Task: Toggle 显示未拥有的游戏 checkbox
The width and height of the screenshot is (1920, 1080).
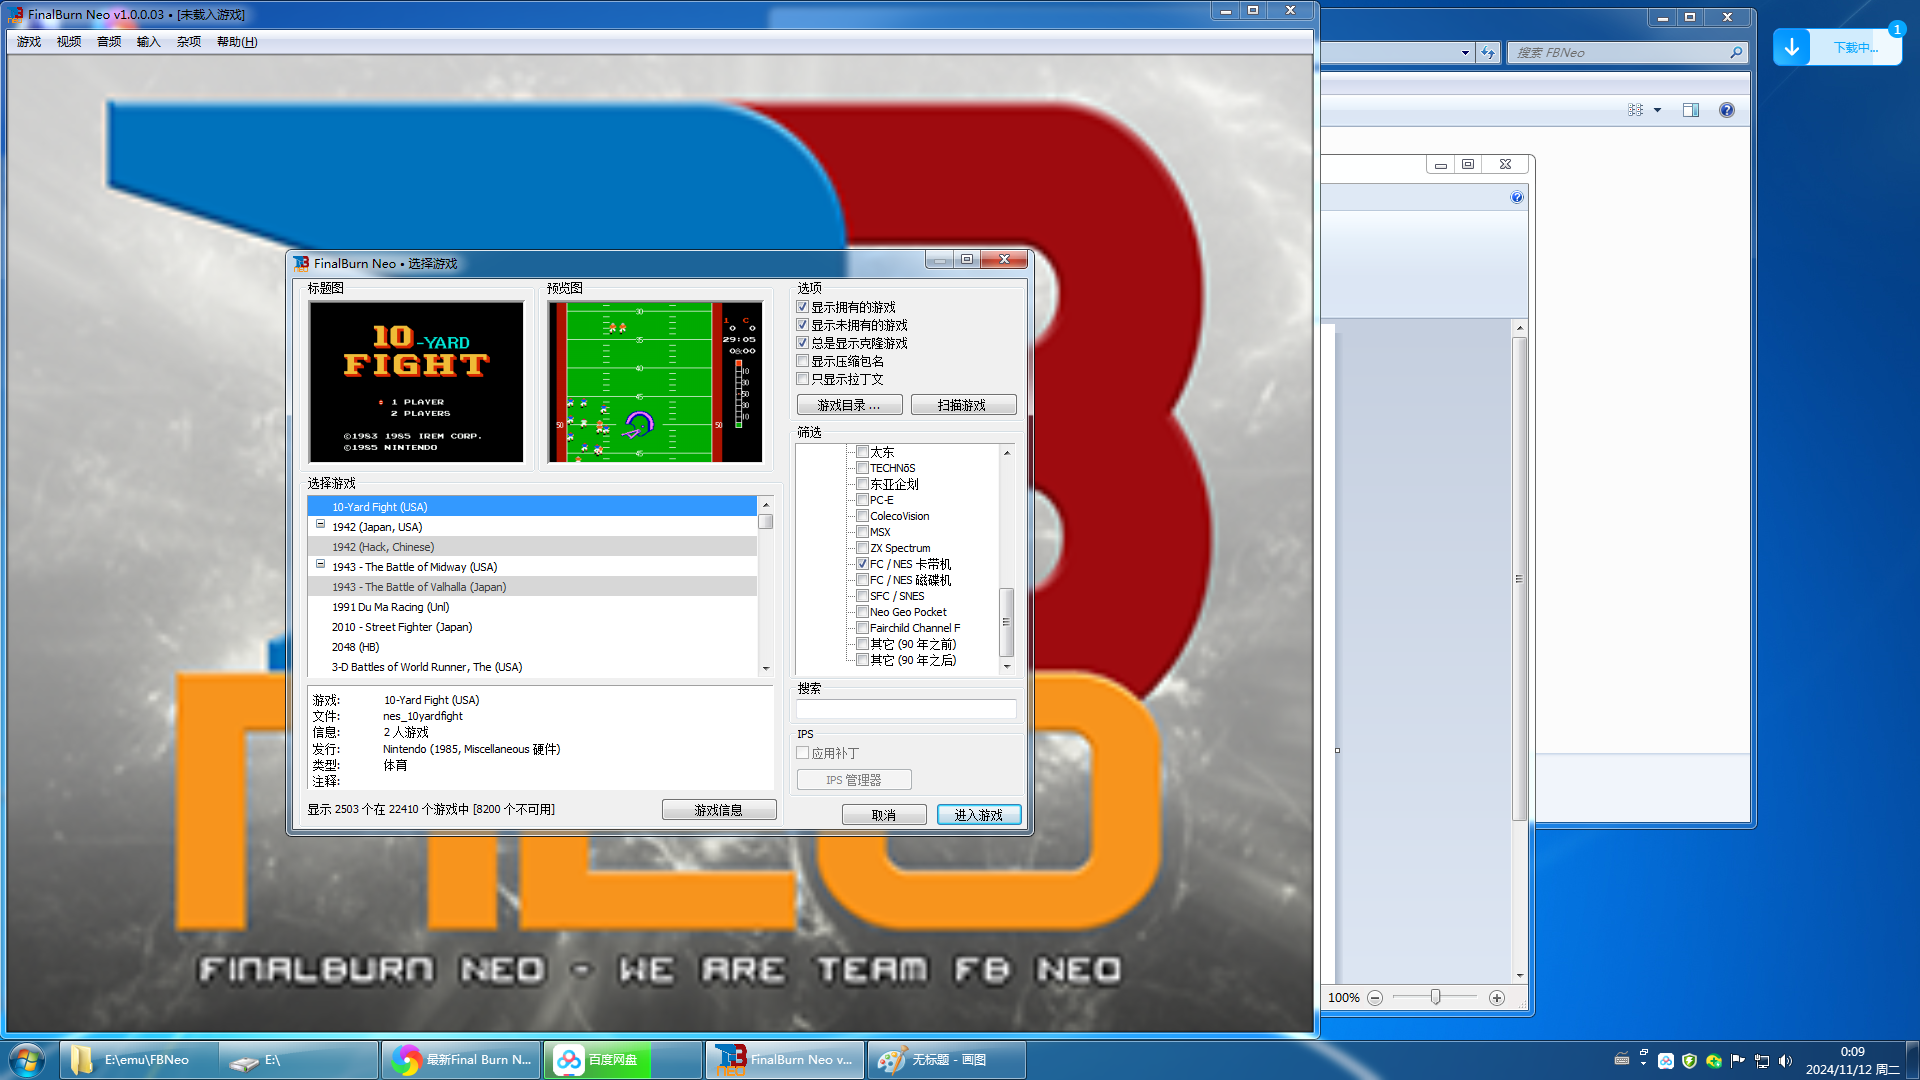Action: tap(802, 325)
